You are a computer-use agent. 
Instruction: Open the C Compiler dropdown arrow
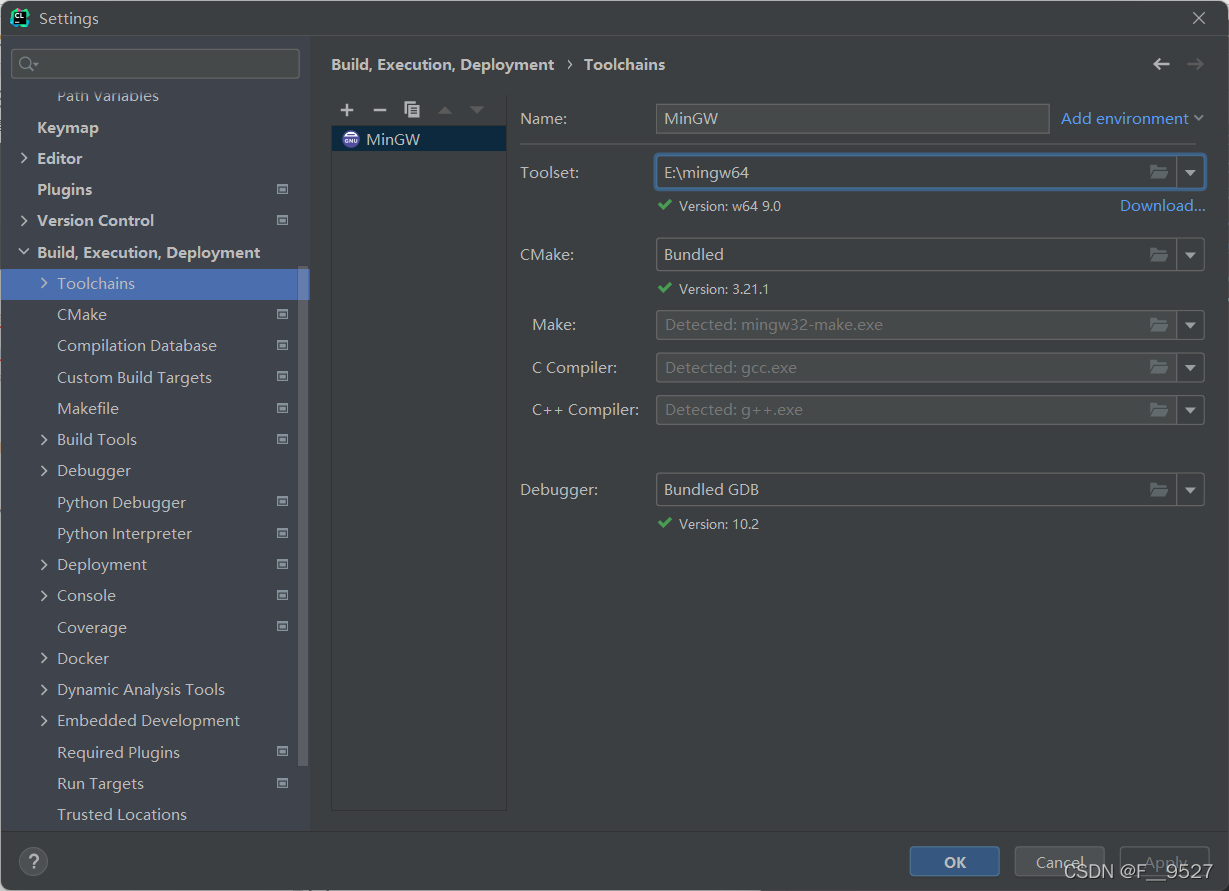(x=1190, y=367)
